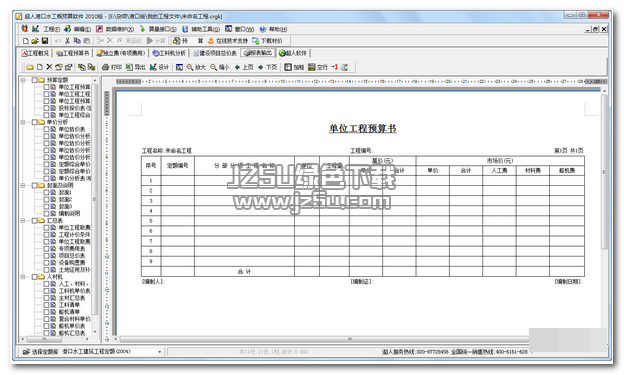Screen dimensions: 624x375
Task: Click the report preview horizontal scrollbar
Action: [x=322, y=339]
